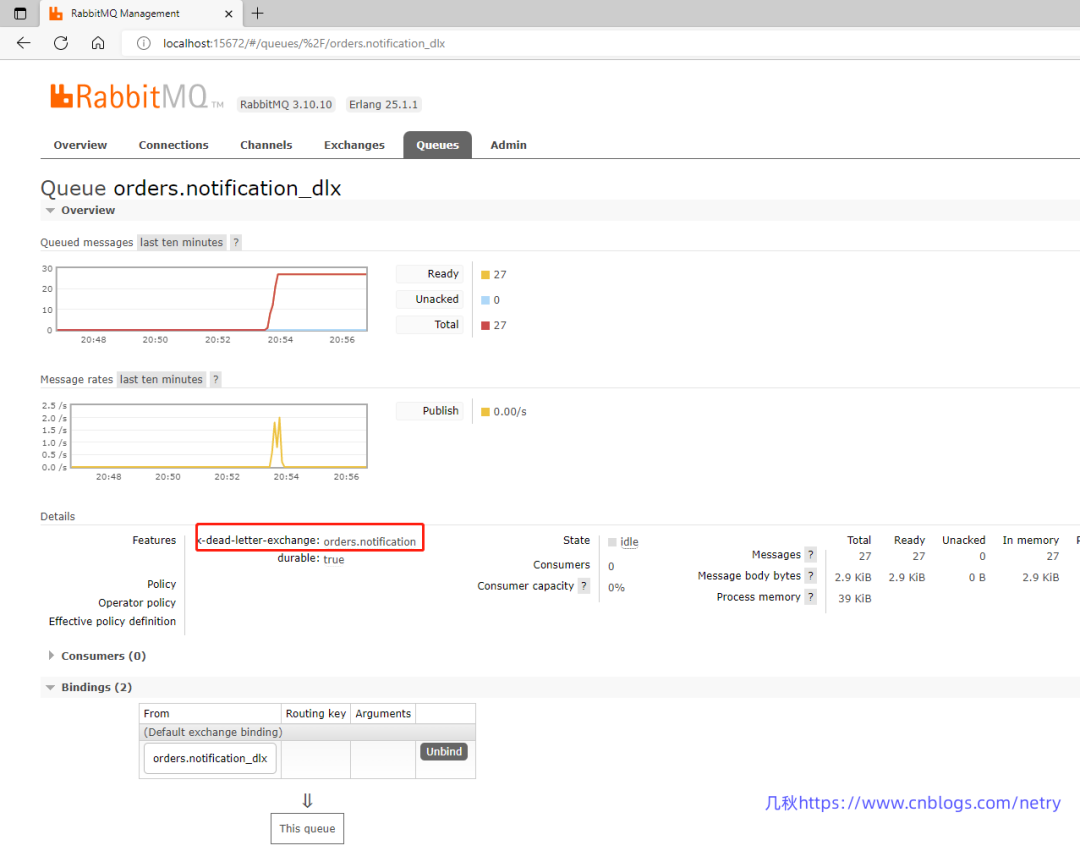Image resolution: width=1080 pixels, height=851 pixels.
Task: Click the help icon next to Process memory
Action: pyautogui.click(x=811, y=597)
